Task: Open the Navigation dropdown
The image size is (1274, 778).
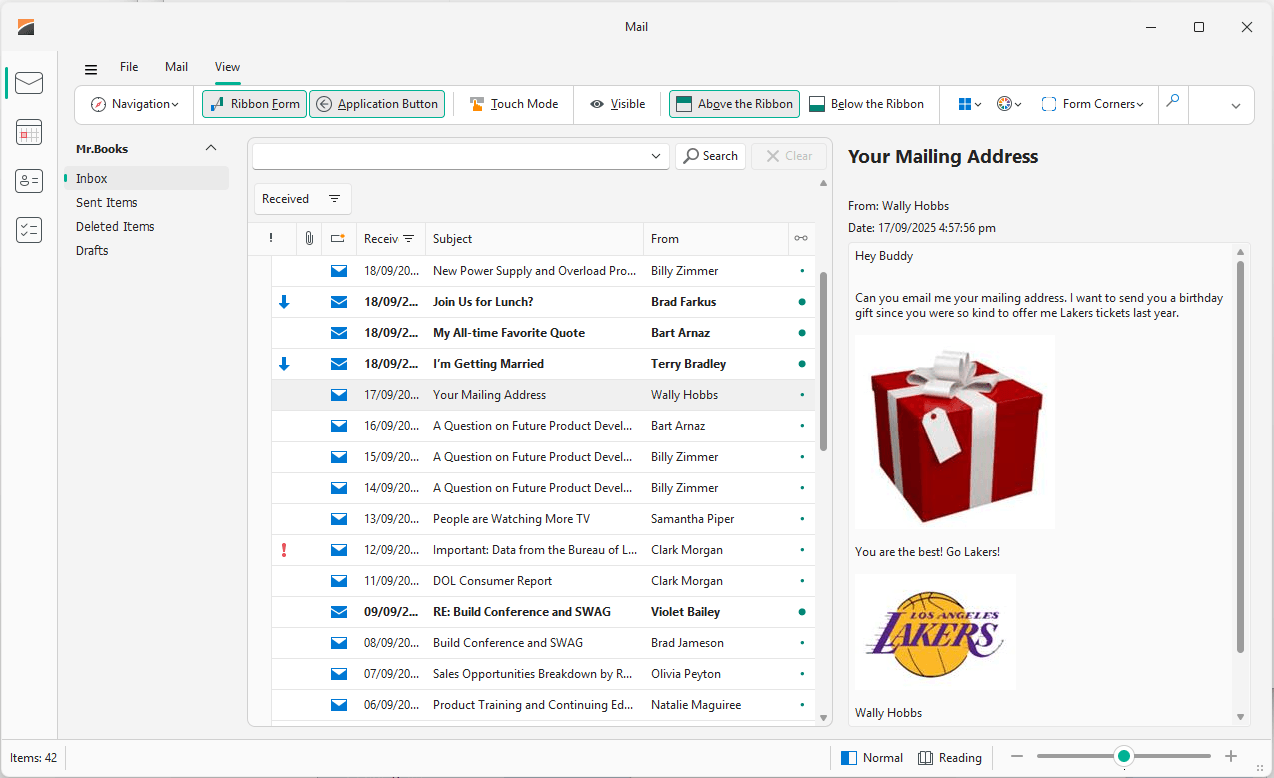Action: pyautogui.click(x=134, y=104)
